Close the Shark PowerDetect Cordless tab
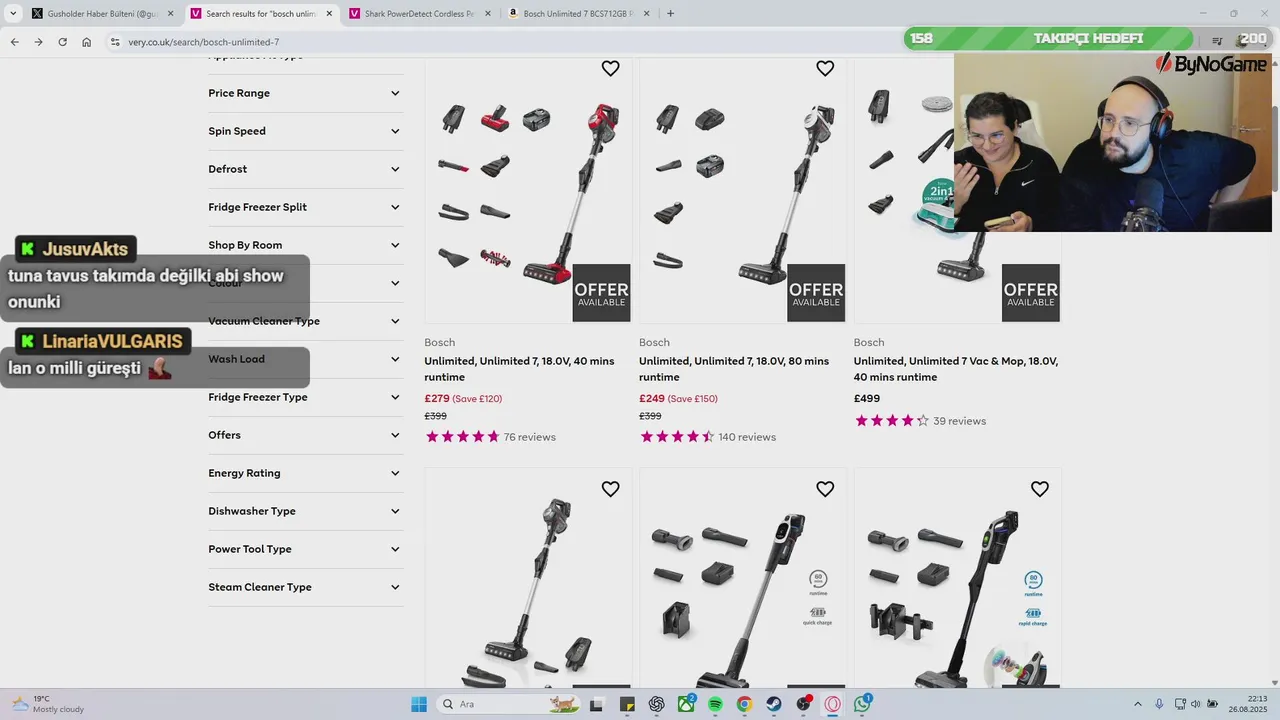The width and height of the screenshot is (1280, 720). (x=487, y=14)
